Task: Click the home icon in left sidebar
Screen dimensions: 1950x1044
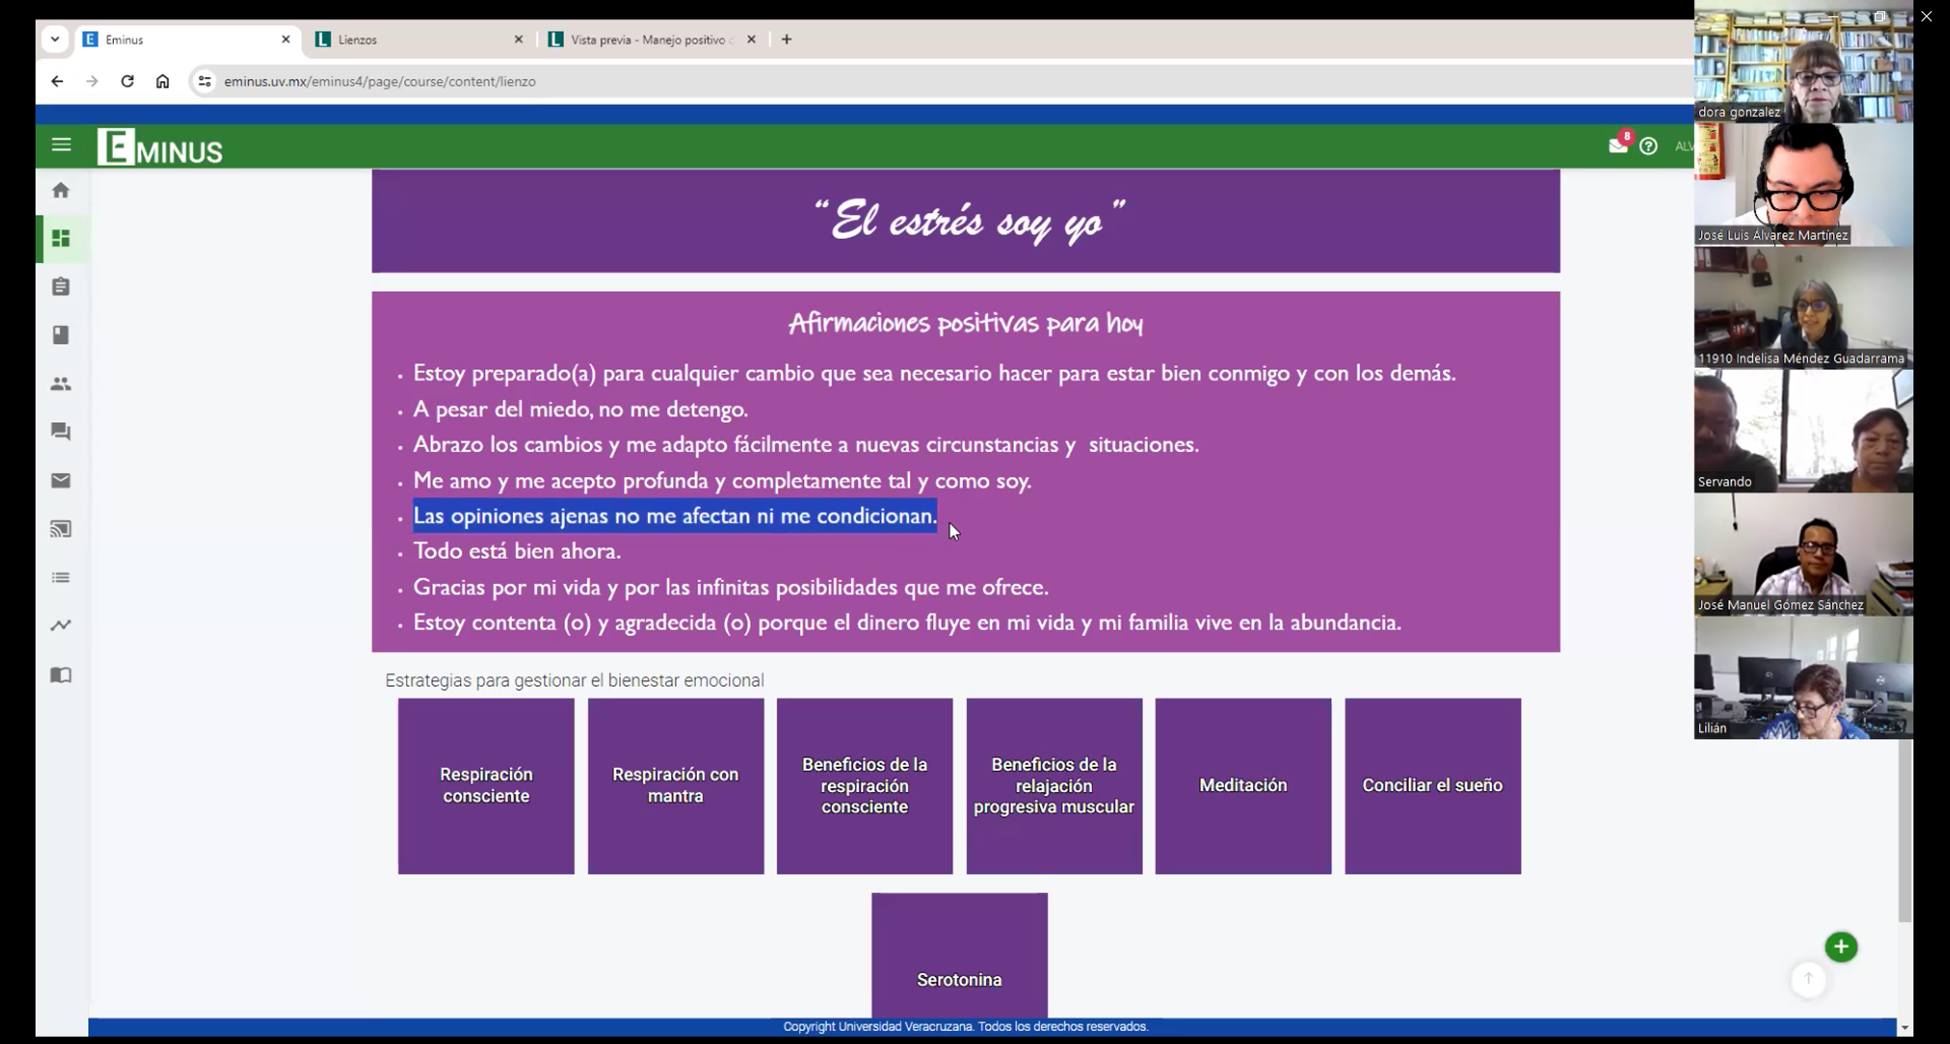Action: (x=61, y=190)
